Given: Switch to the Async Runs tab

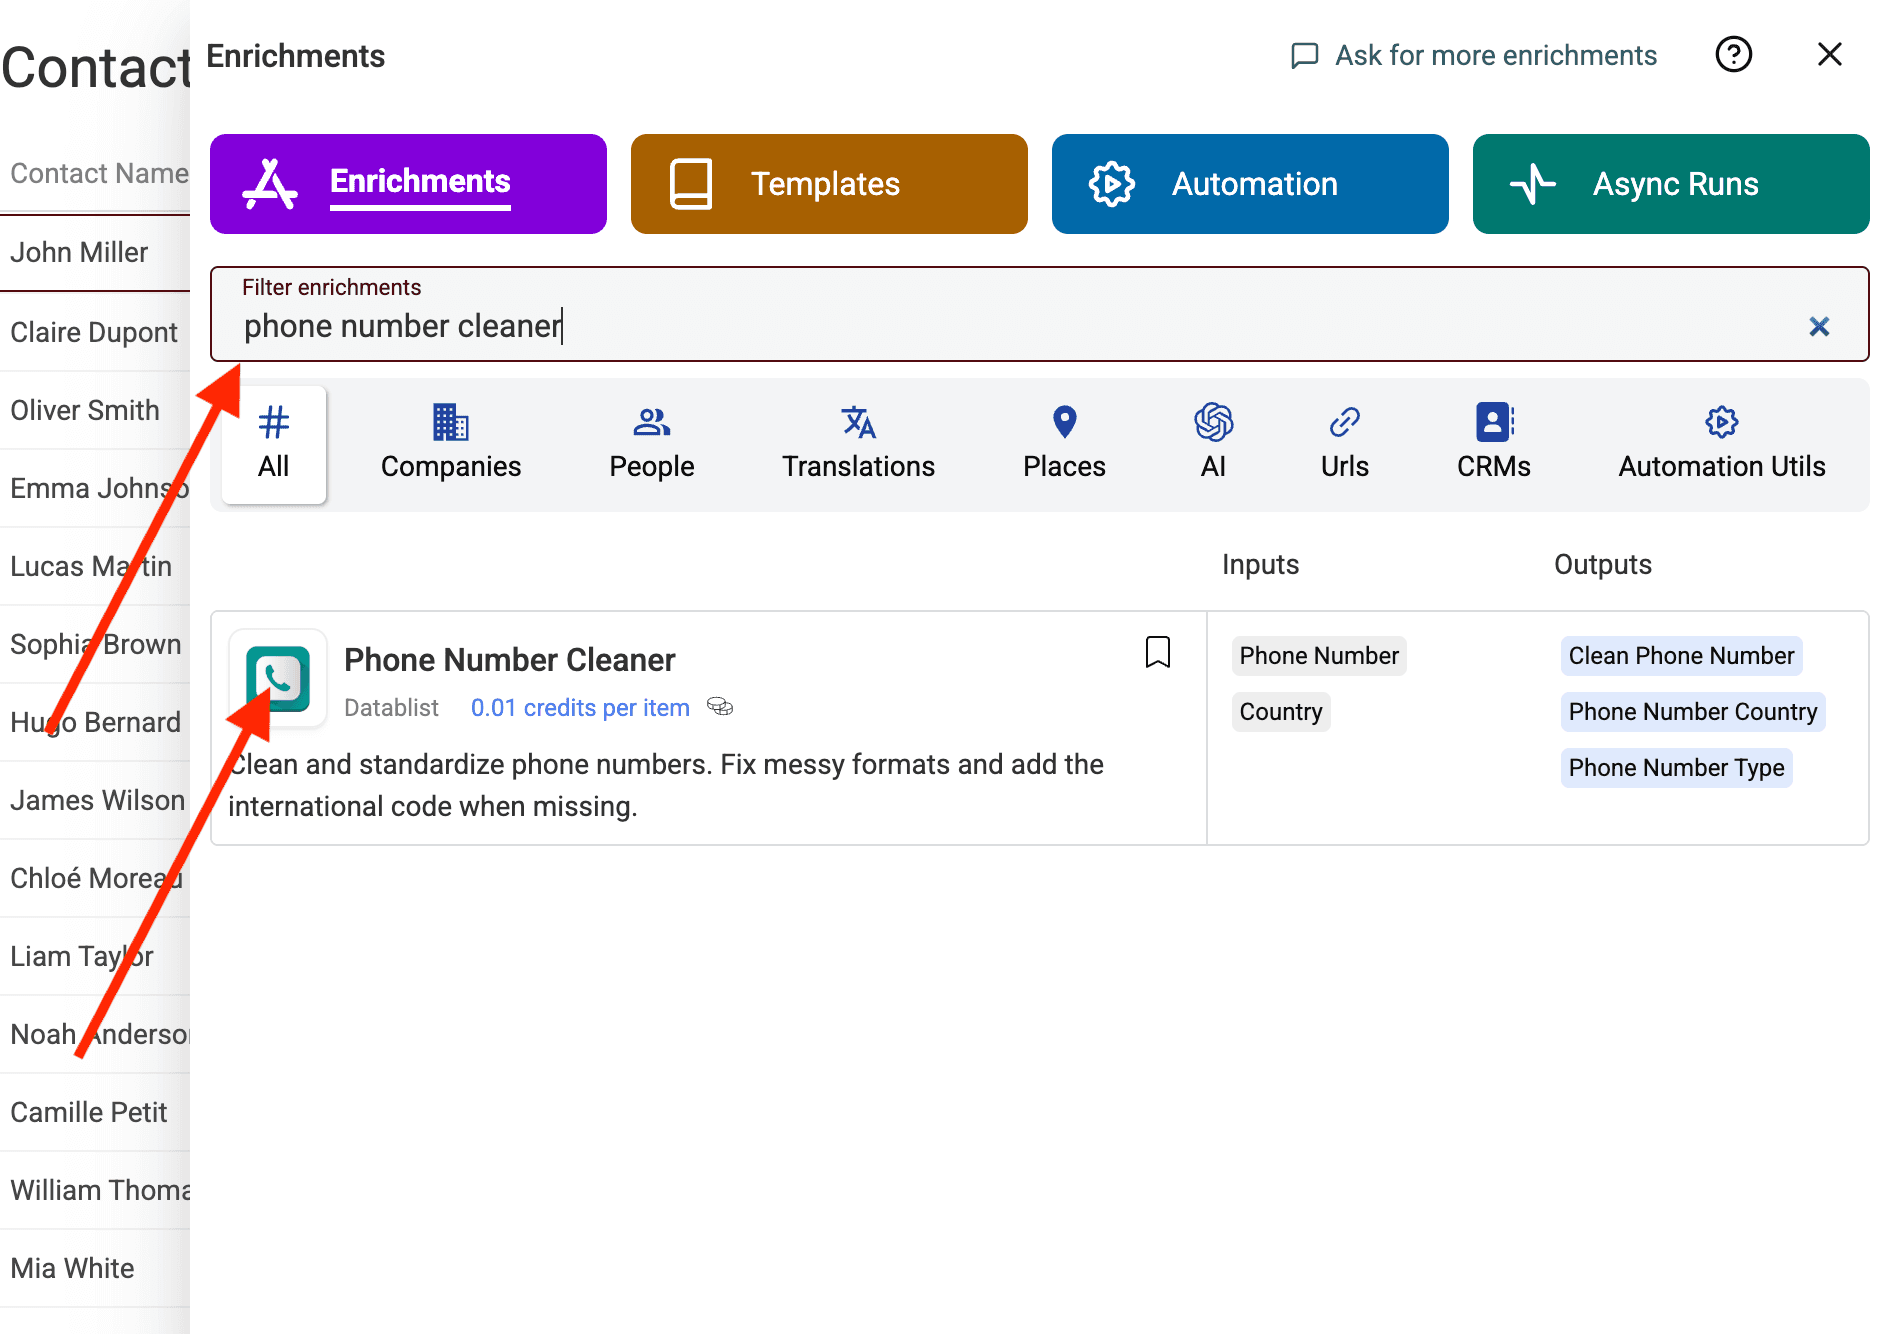Looking at the screenshot, I should pyautogui.click(x=1670, y=183).
